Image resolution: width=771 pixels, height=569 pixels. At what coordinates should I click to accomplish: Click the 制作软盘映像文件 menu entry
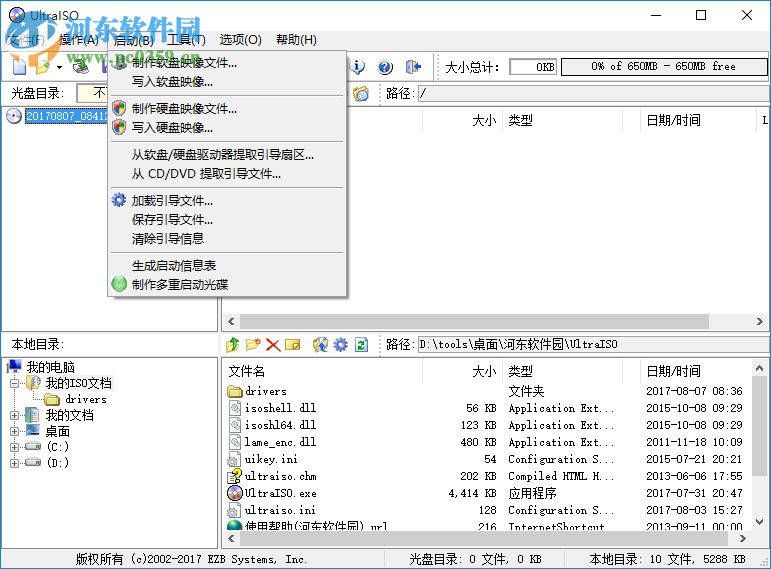coord(227,63)
